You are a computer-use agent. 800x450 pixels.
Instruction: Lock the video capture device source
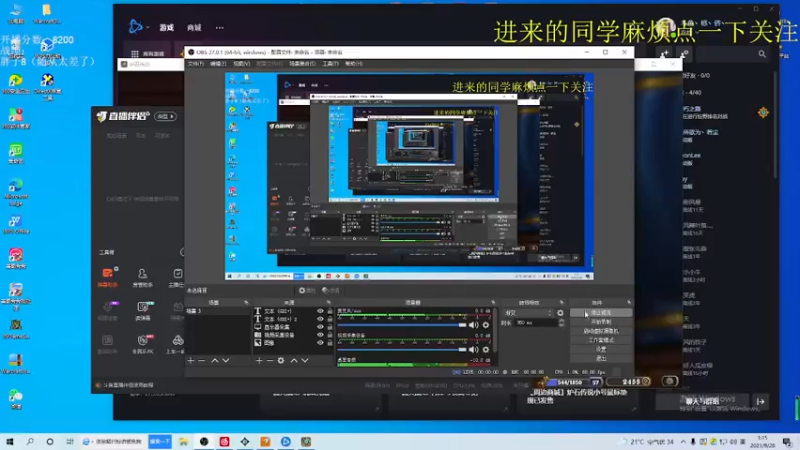point(330,335)
